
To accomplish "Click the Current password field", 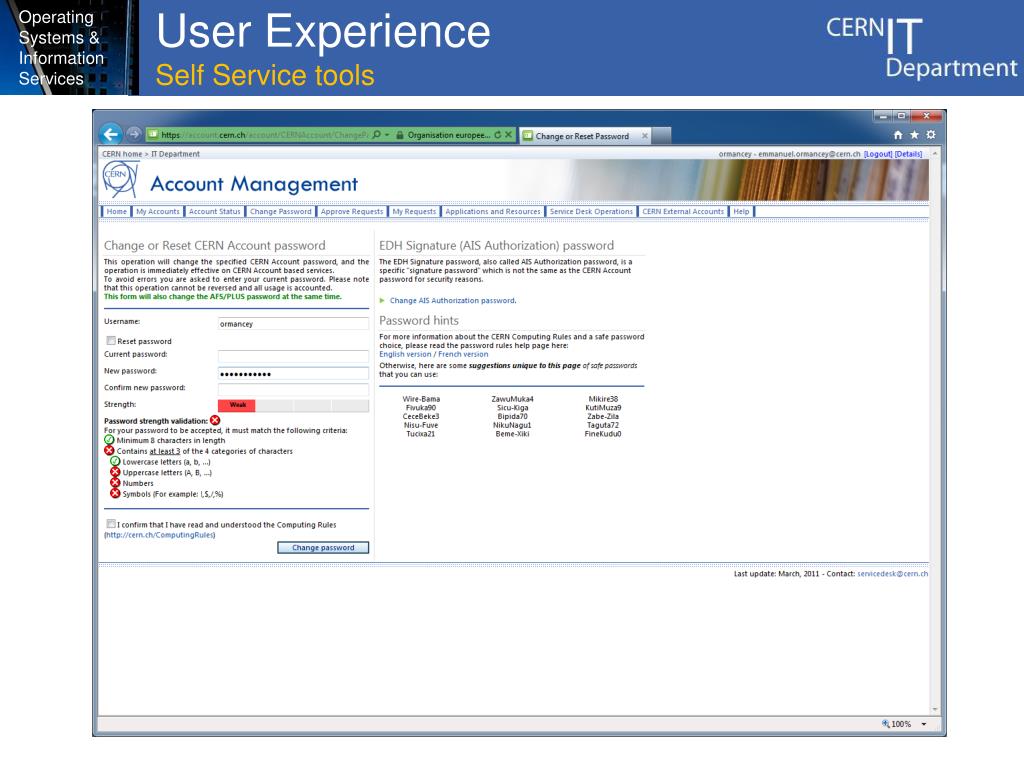I will click(293, 356).
